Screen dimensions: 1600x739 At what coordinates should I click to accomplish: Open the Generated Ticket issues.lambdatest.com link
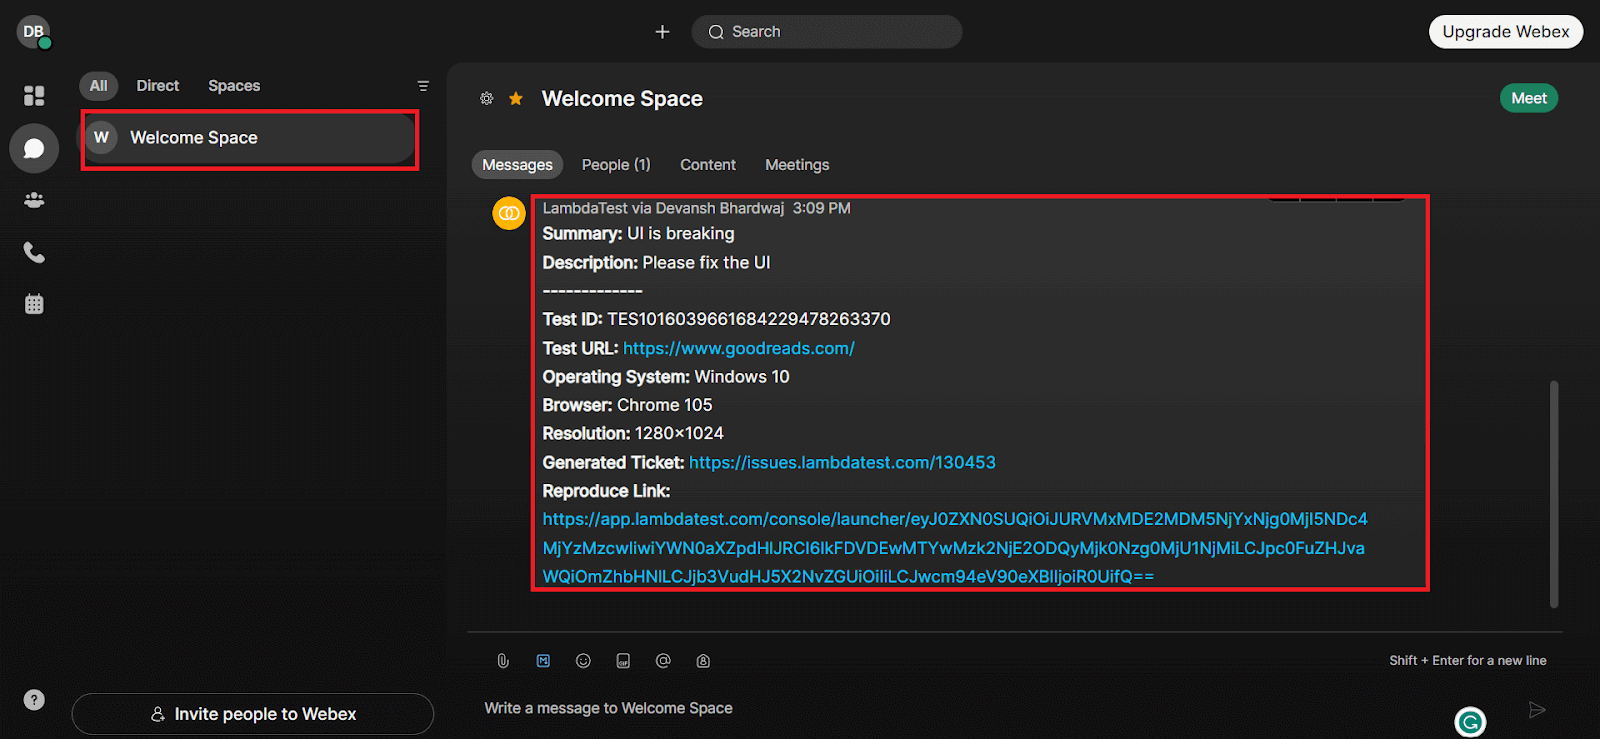pos(842,462)
